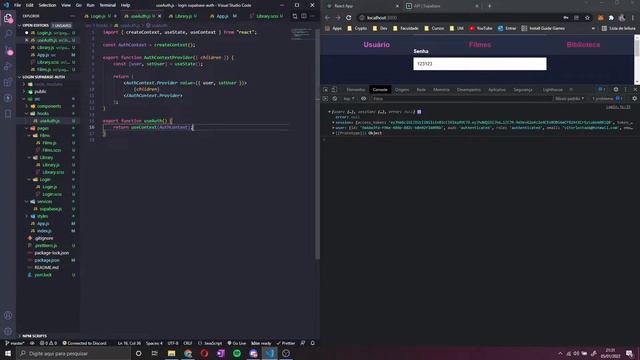Close the DevTools panel
The height and width of the screenshot is (360, 640).
click(635, 89)
